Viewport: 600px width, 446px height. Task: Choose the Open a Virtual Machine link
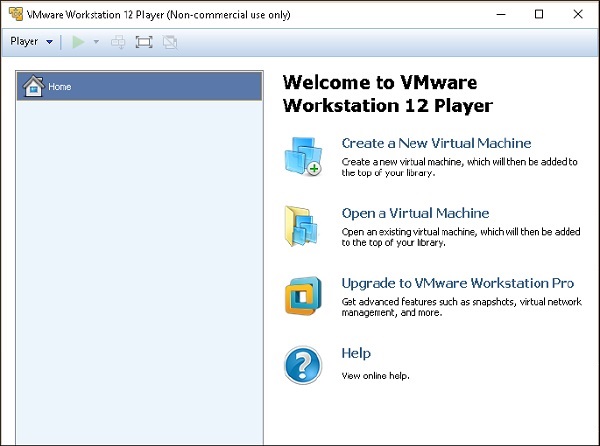[415, 213]
